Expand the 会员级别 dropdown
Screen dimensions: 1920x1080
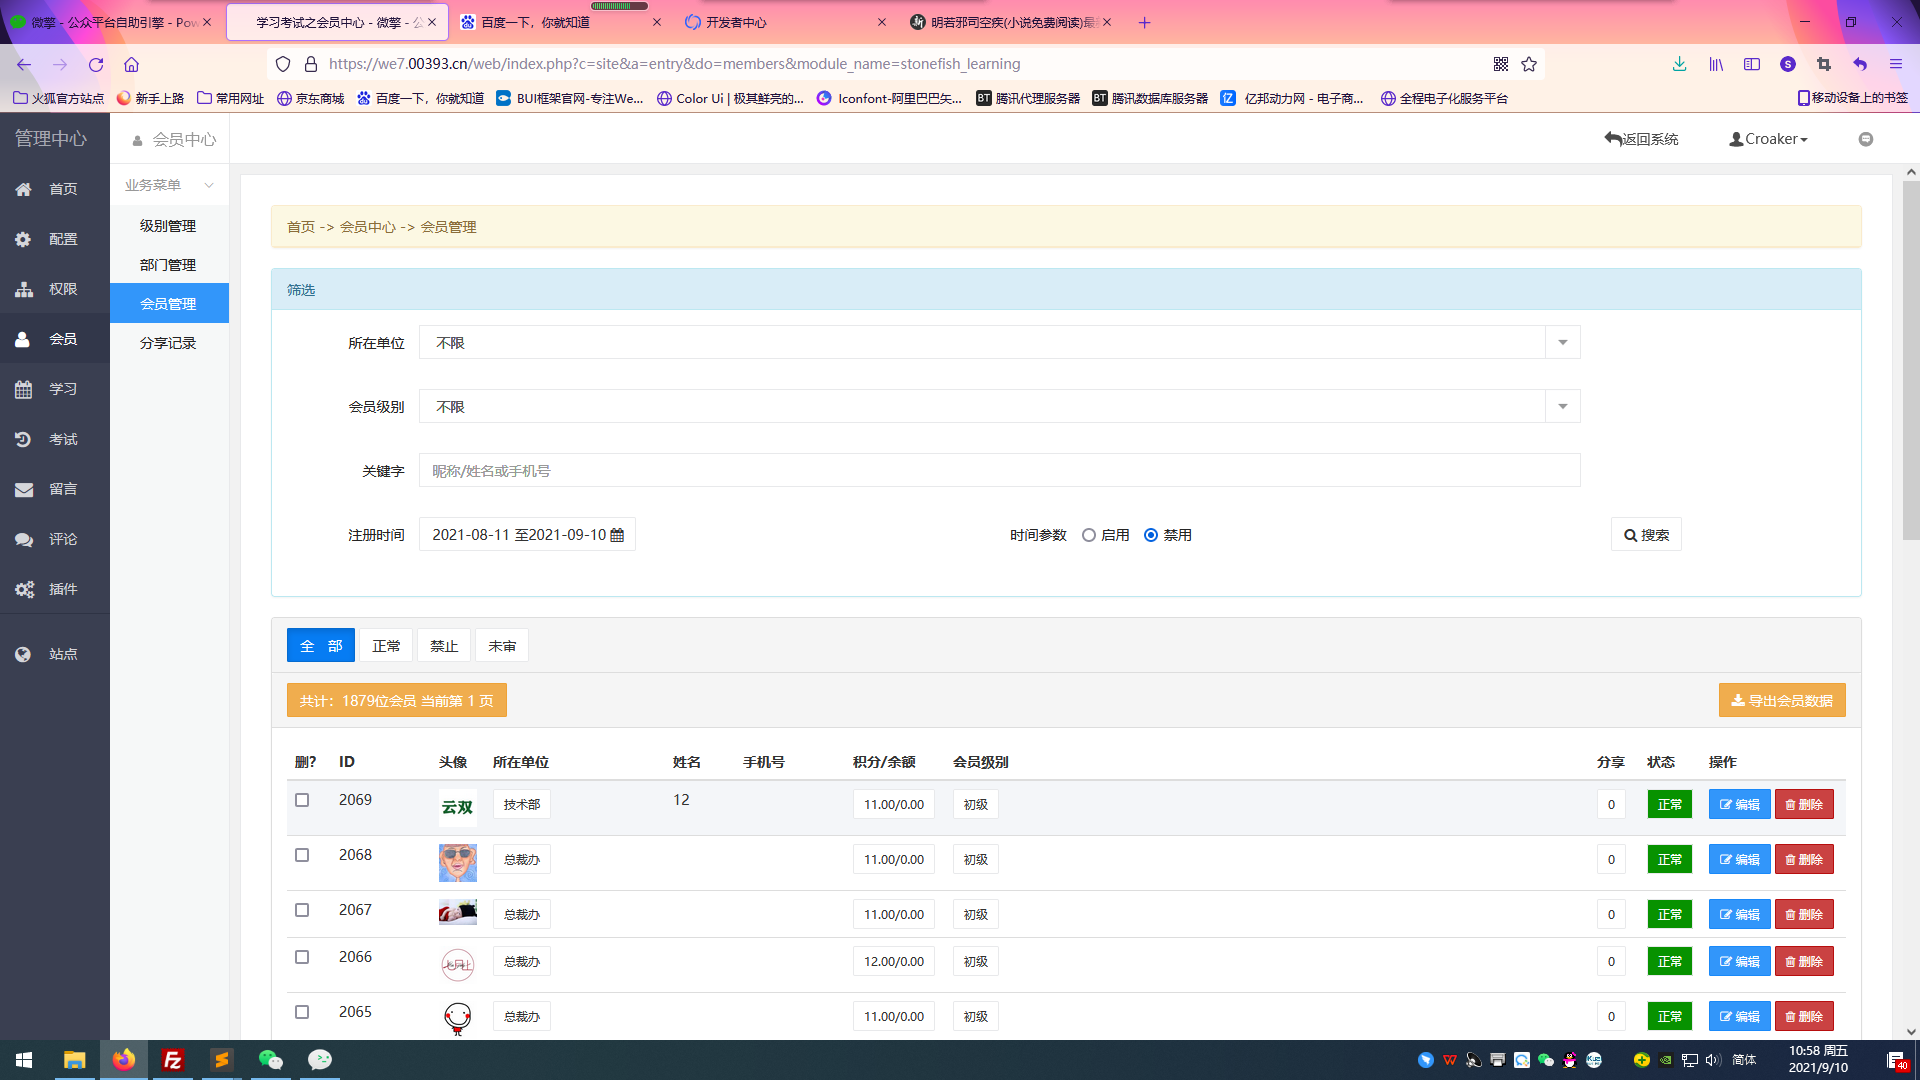coord(1562,407)
